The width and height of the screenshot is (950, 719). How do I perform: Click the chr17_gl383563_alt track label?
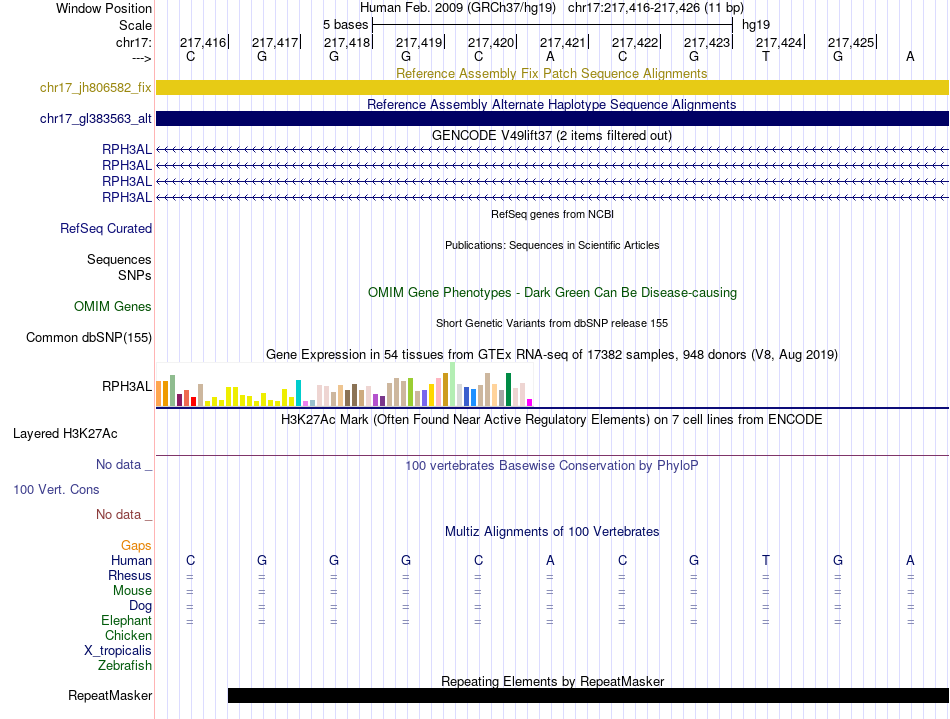(96, 119)
